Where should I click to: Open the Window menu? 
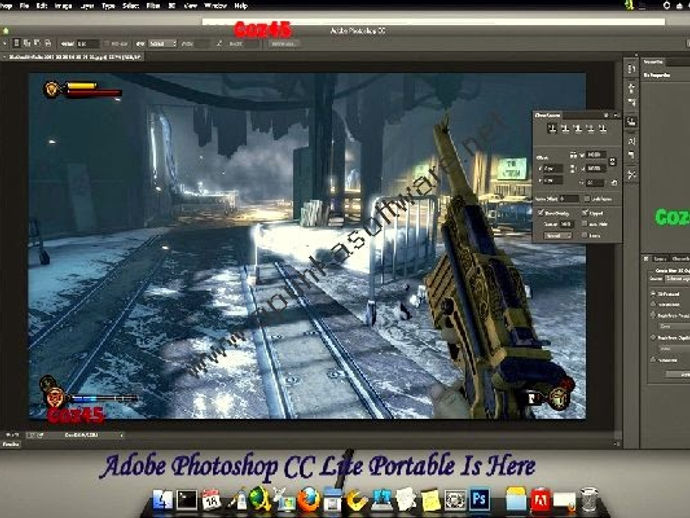(x=215, y=6)
